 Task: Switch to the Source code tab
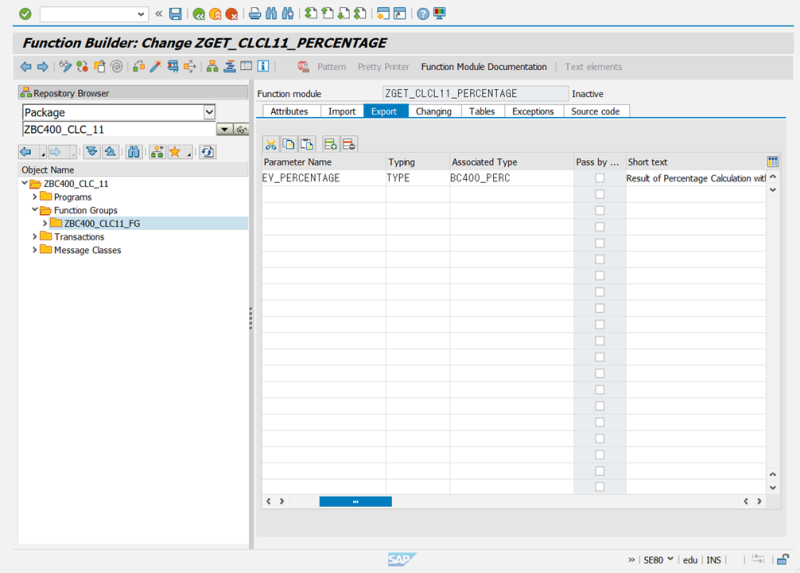pyautogui.click(x=595, y=111)
